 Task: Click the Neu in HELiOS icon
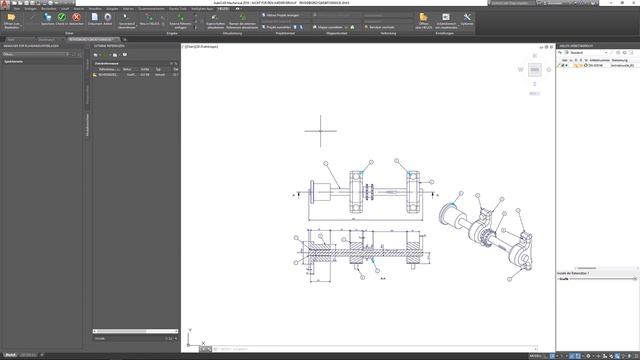coord(149,18)
